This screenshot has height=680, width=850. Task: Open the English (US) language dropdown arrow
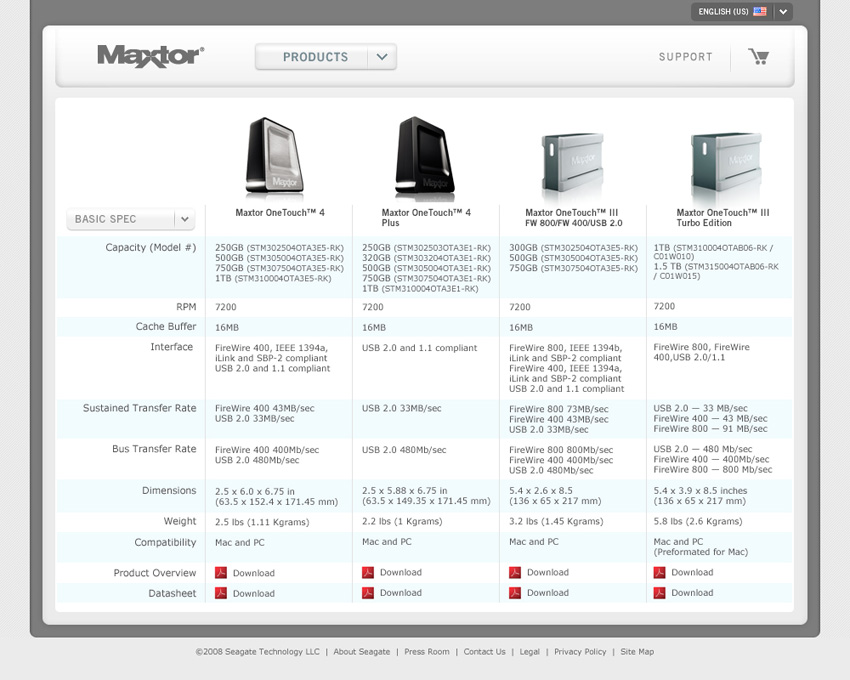(x=783, y=11)
